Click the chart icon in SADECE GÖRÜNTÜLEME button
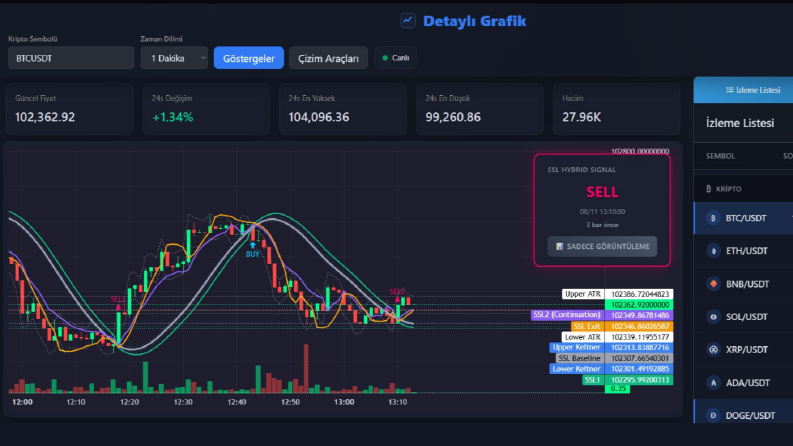The image size is (793, 446). [559, 246]
